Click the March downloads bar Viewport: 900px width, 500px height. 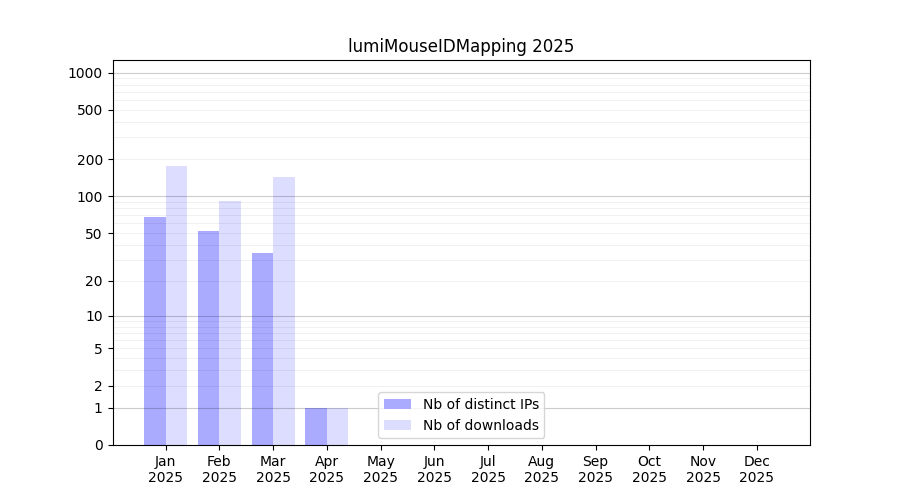284,311
